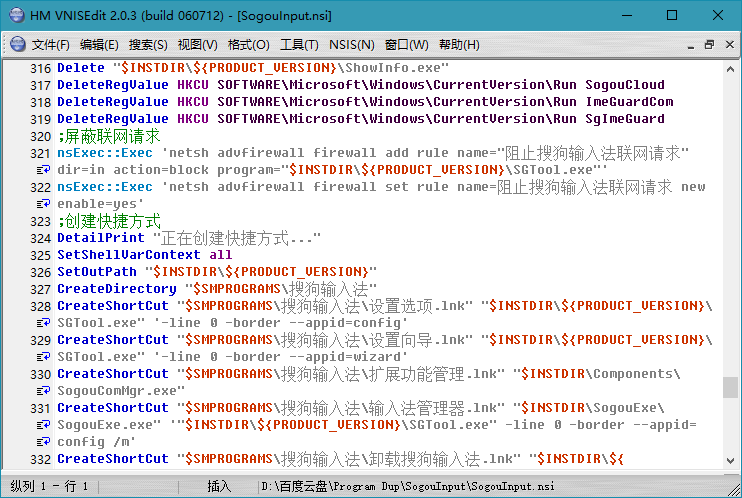Click the scroll up arrow of the editor
Viewport: 742px width, 498px height.
[x=730, y=69]
